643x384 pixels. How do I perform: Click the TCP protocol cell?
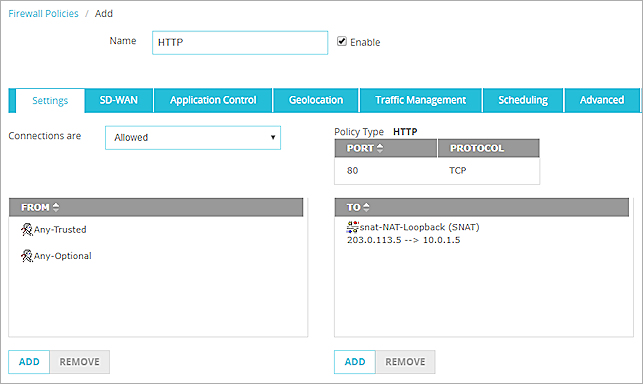click(x=458, y=170)
